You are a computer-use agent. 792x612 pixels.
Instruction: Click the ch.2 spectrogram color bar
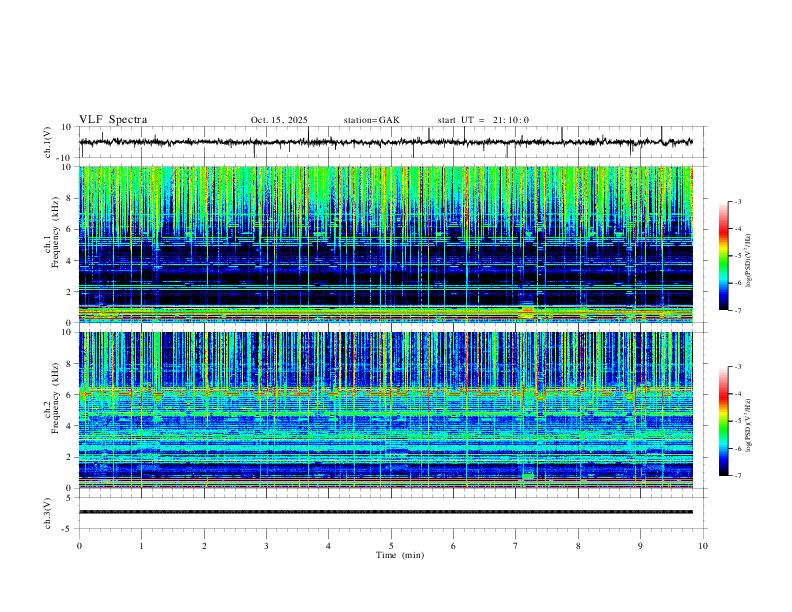pyautogui.click(x=723, y=421)
